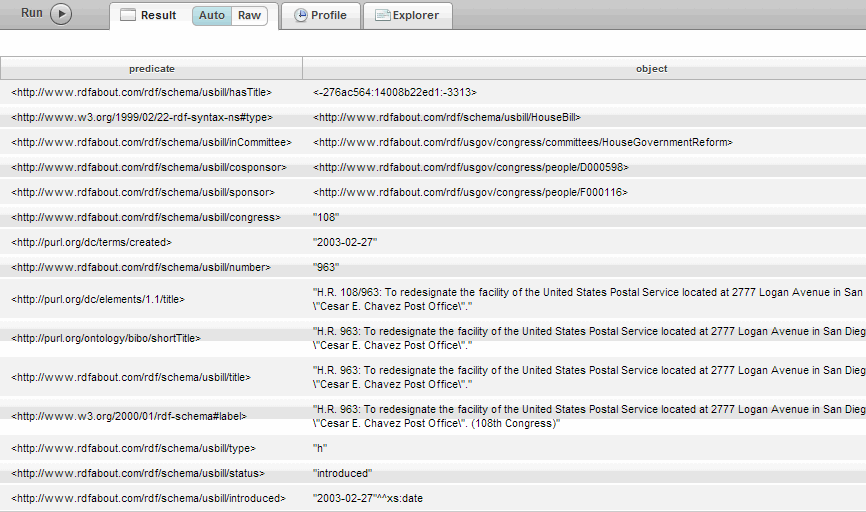Click the Run play button icon
Screen dimensions: 866x512
pyautogui.click(x=61, y=14)
